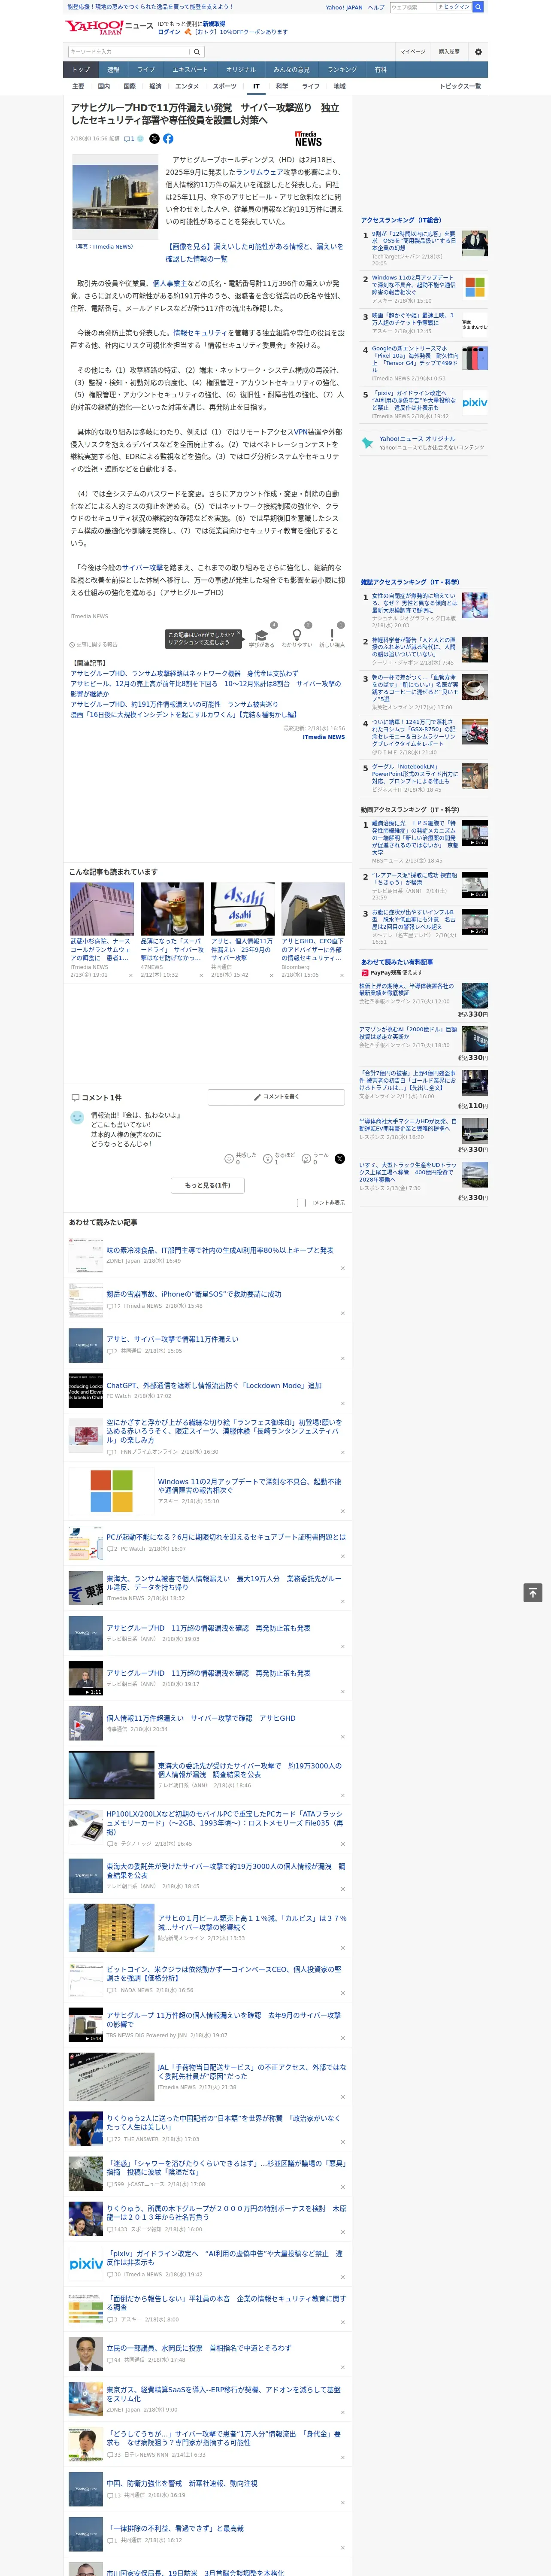The height and width of the screenshot is (2576, 551).
Task: Click the scroll-to-top arrow button
Action: pyautogui.click(x=533, y=1593)
